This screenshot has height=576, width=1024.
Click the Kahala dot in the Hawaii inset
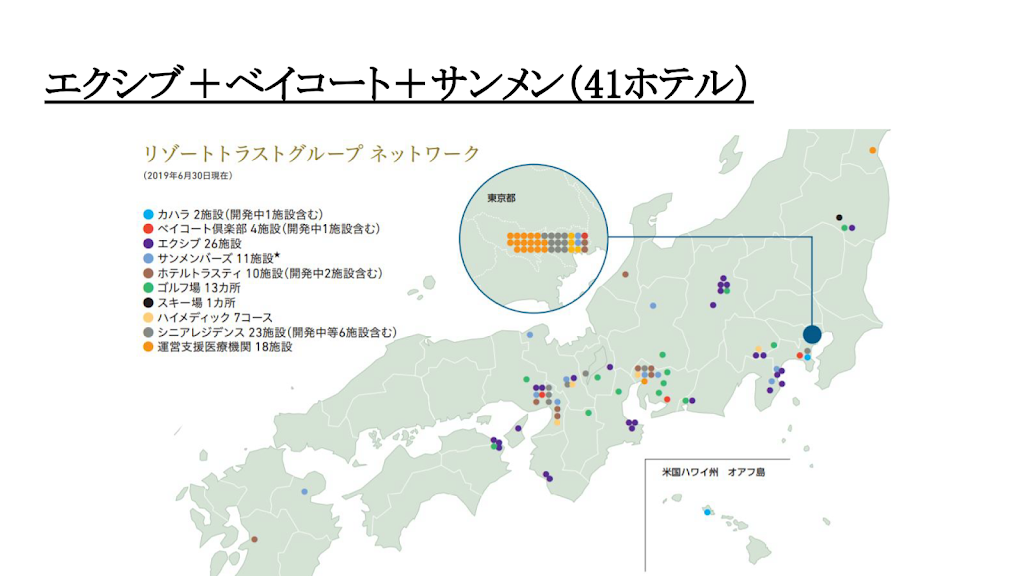707,513
